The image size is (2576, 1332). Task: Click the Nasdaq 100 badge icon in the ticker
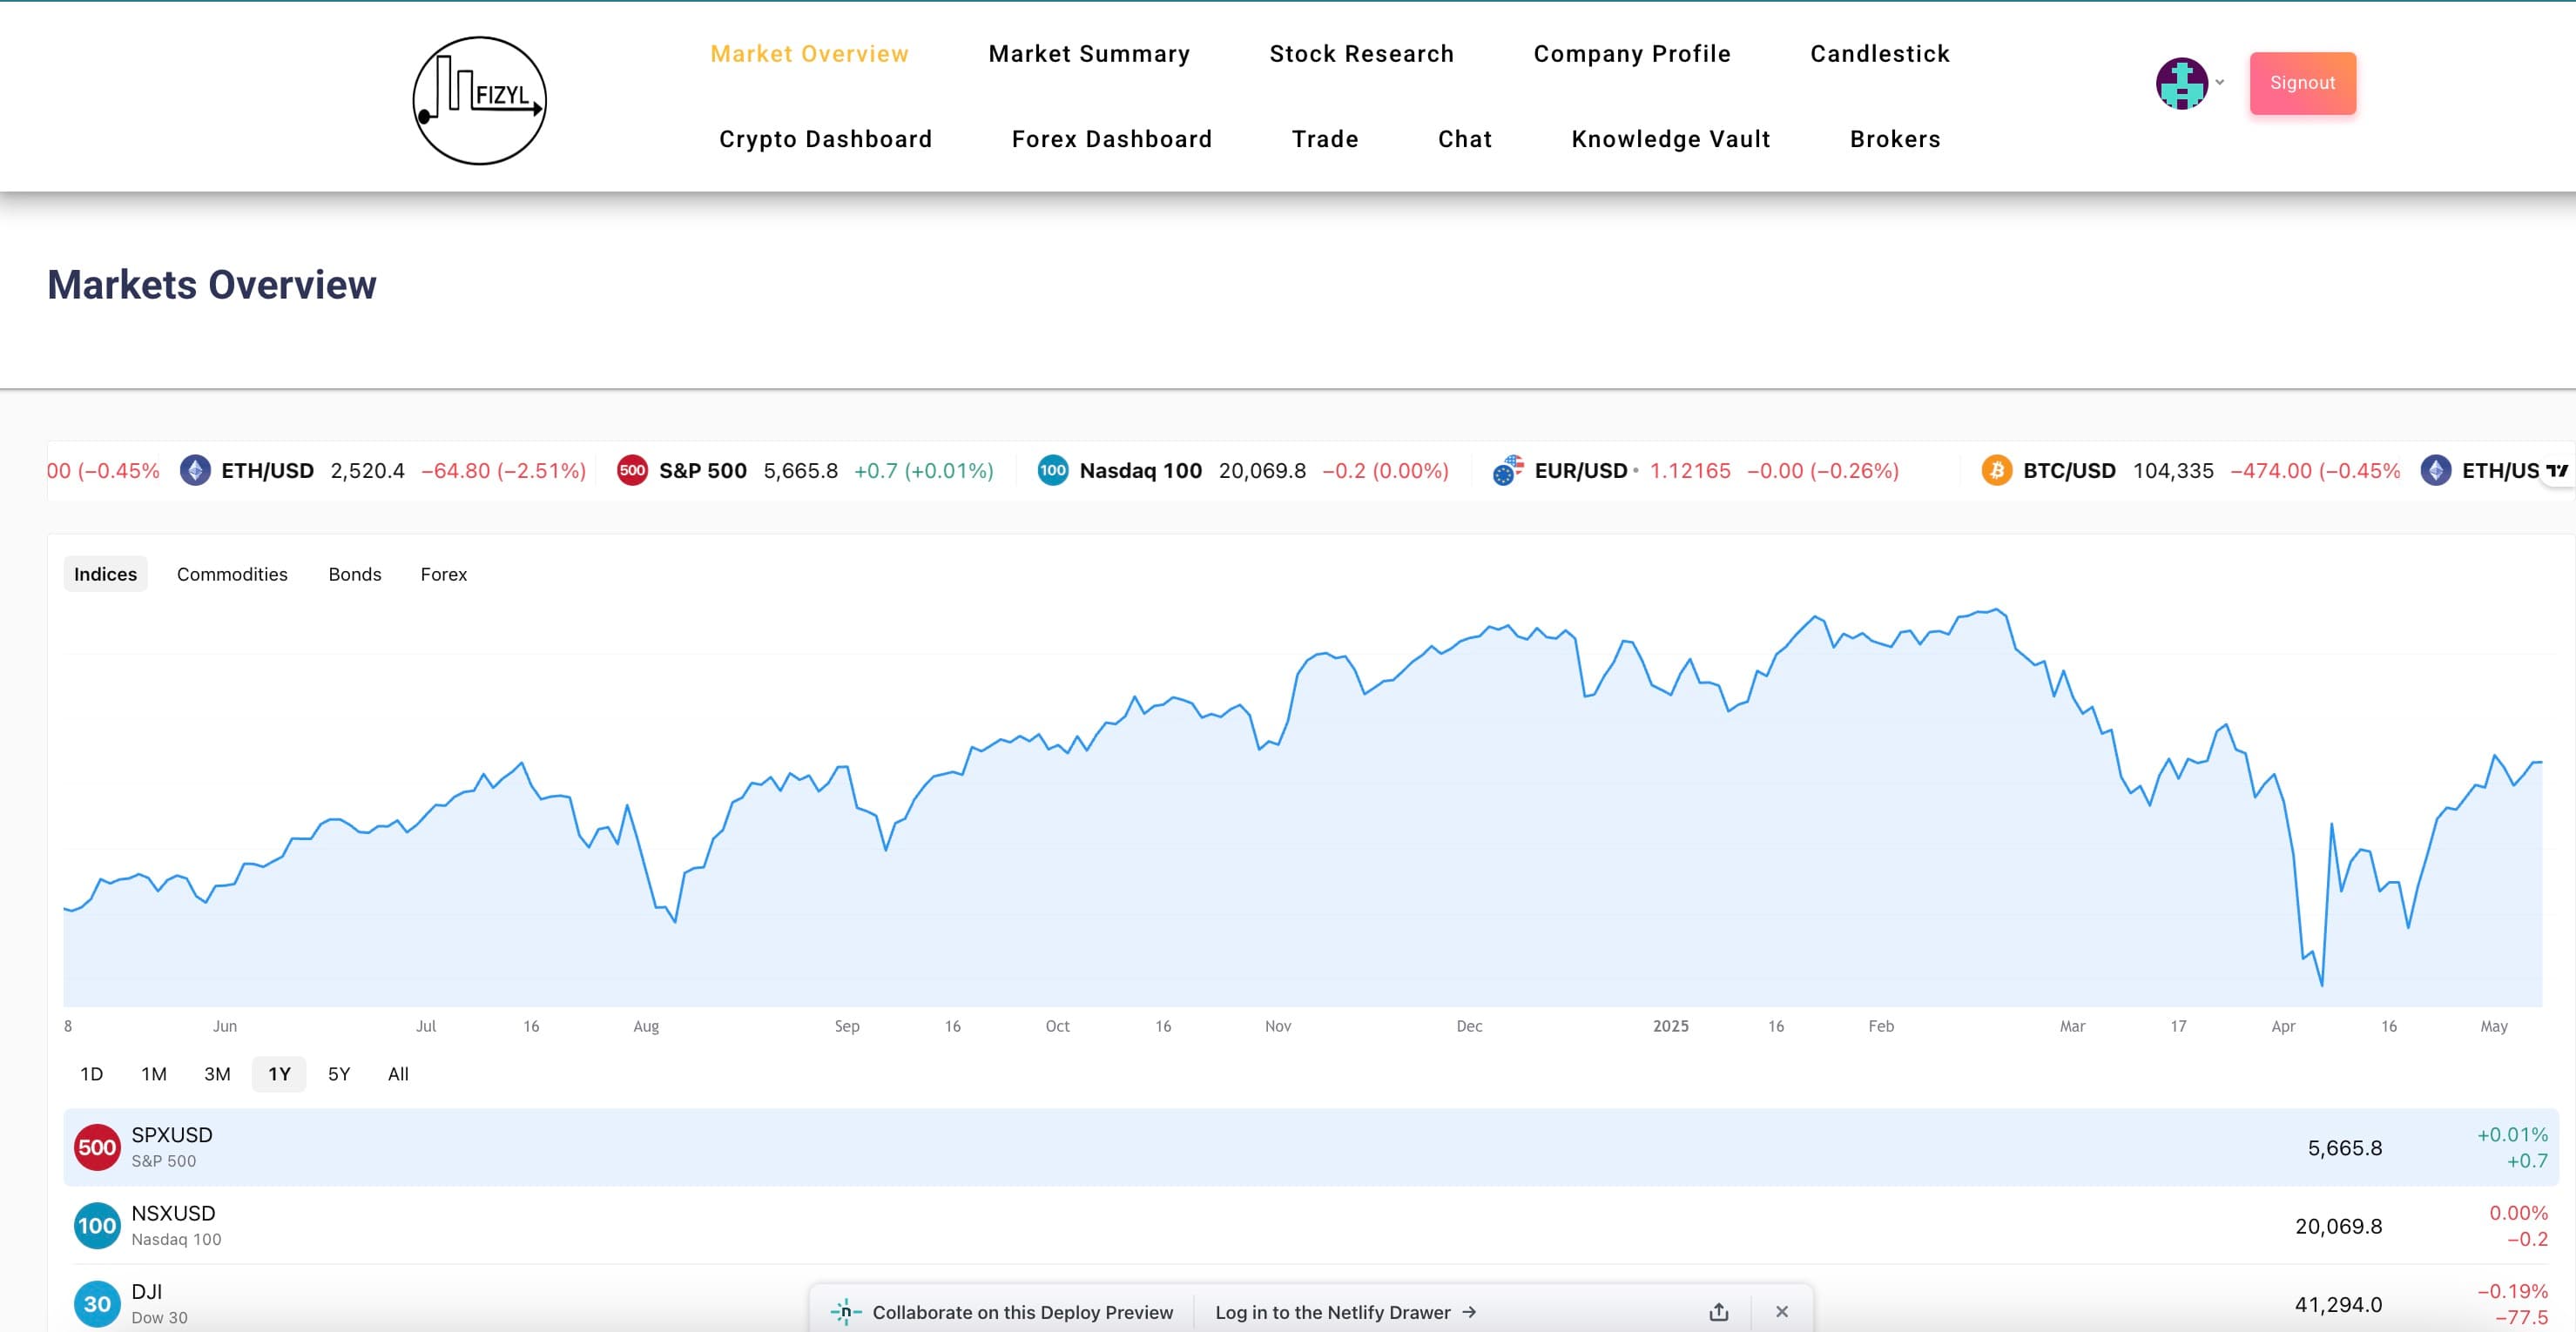pyautogui.click(x=1052, y=470)
